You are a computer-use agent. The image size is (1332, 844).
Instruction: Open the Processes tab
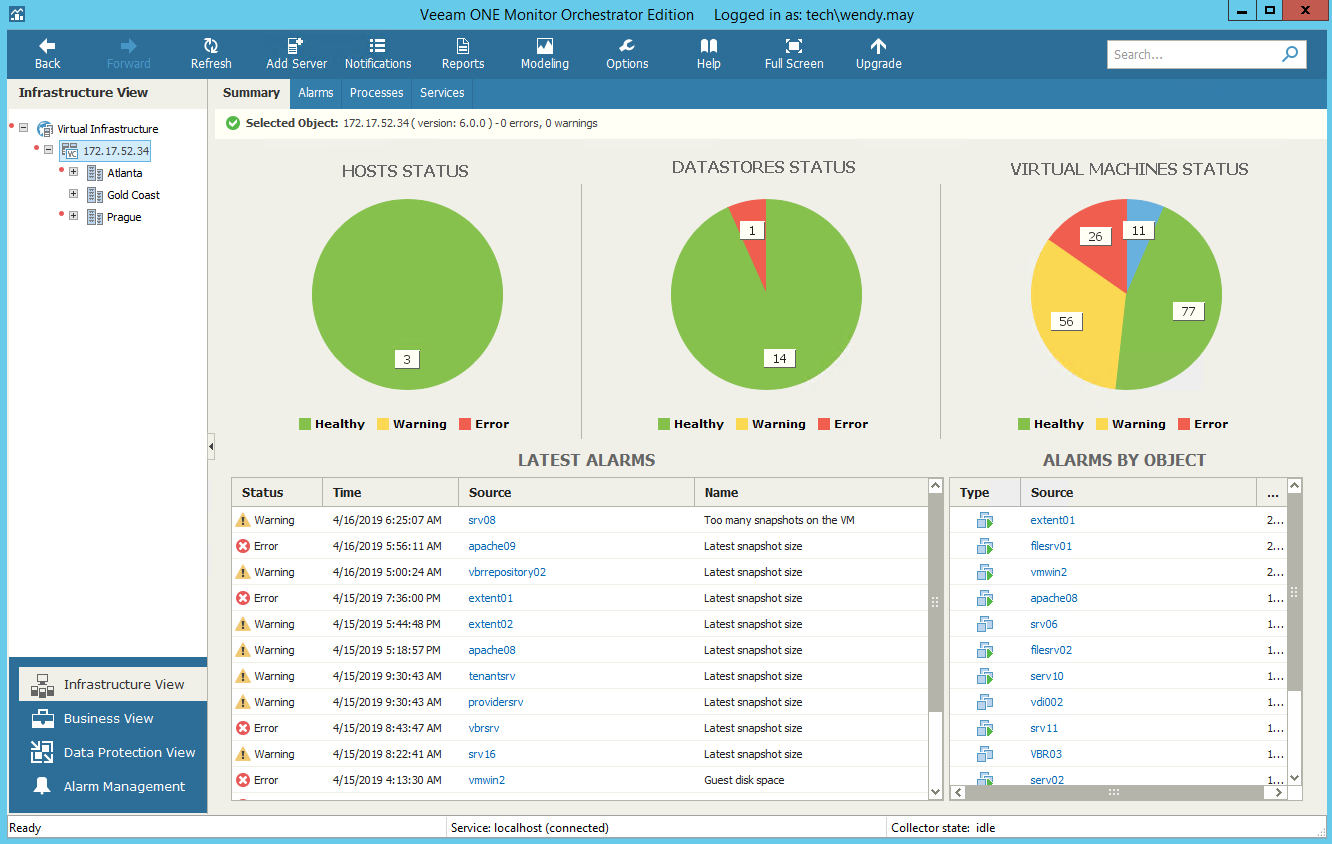tap(376, 93)
